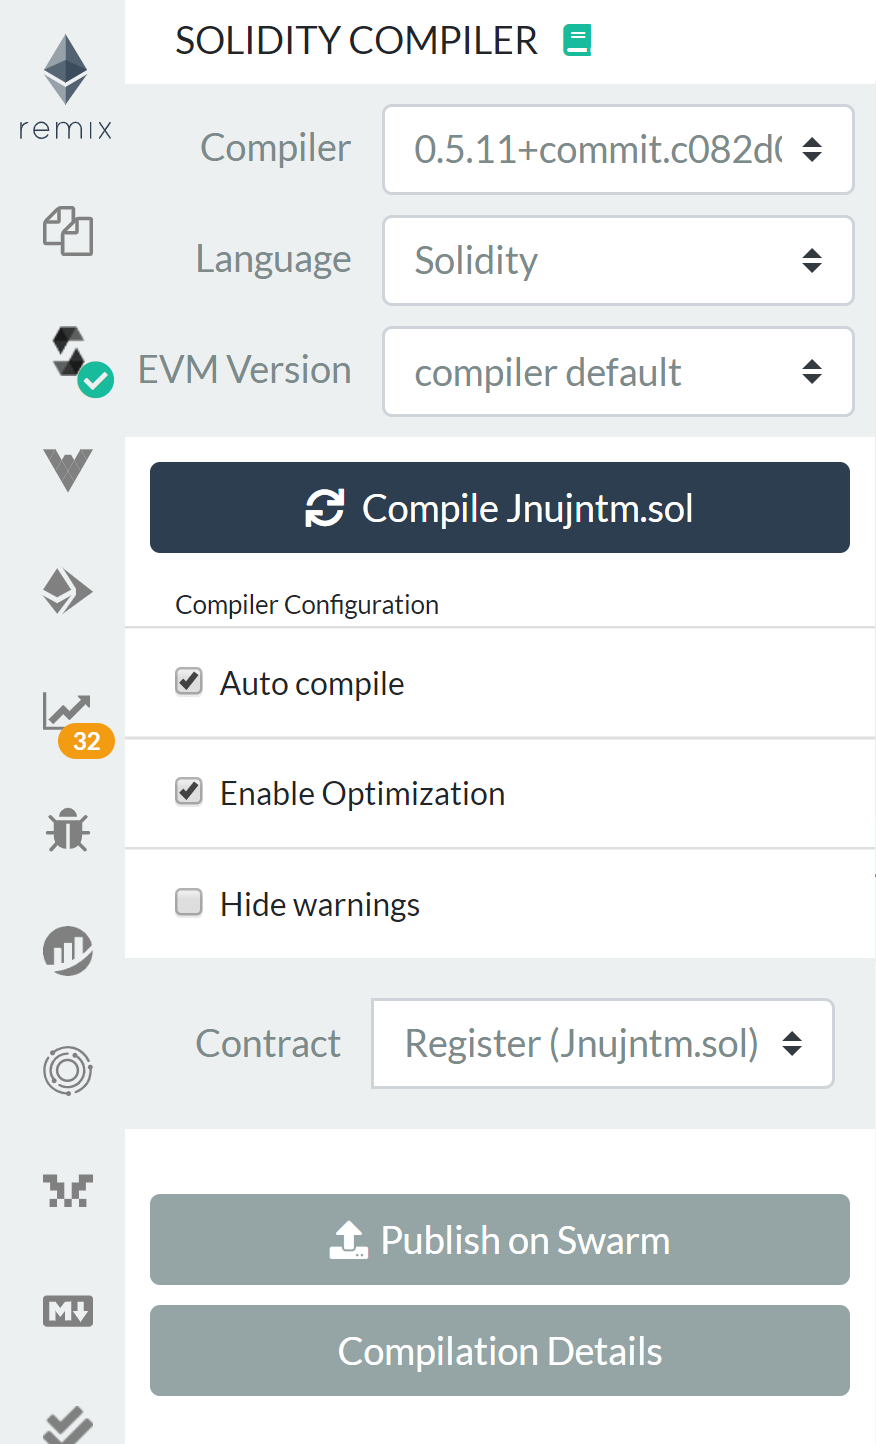Check the Hide warnings checkbox
The width and height of the screenshot is (876, 1444).
(189, 903)
